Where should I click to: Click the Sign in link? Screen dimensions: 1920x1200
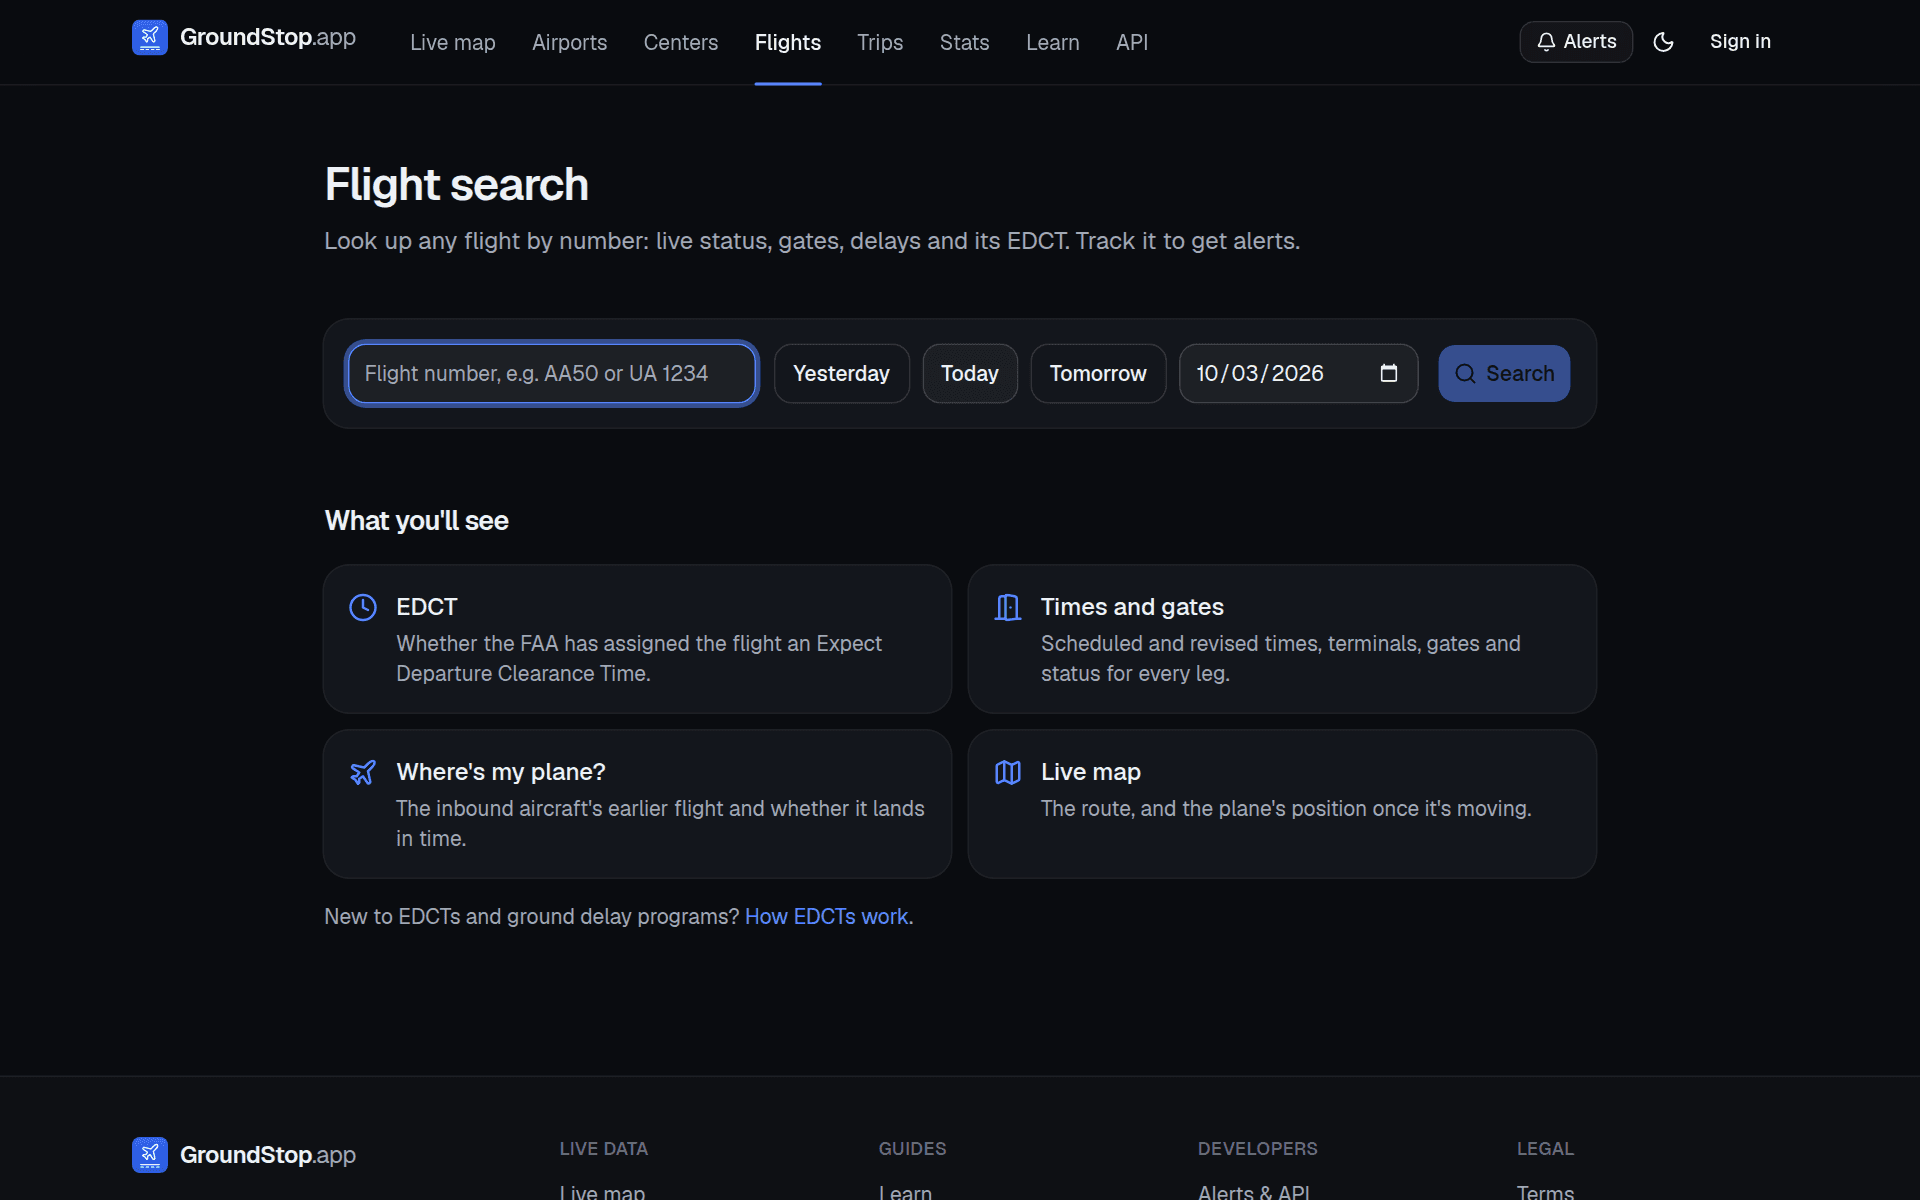pyautogui.click(x=1740, y=42)
